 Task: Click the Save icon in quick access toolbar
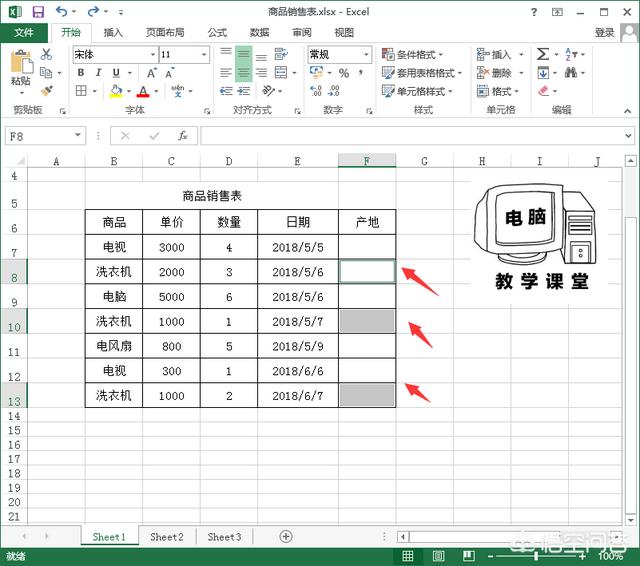[x=37, y=12]
